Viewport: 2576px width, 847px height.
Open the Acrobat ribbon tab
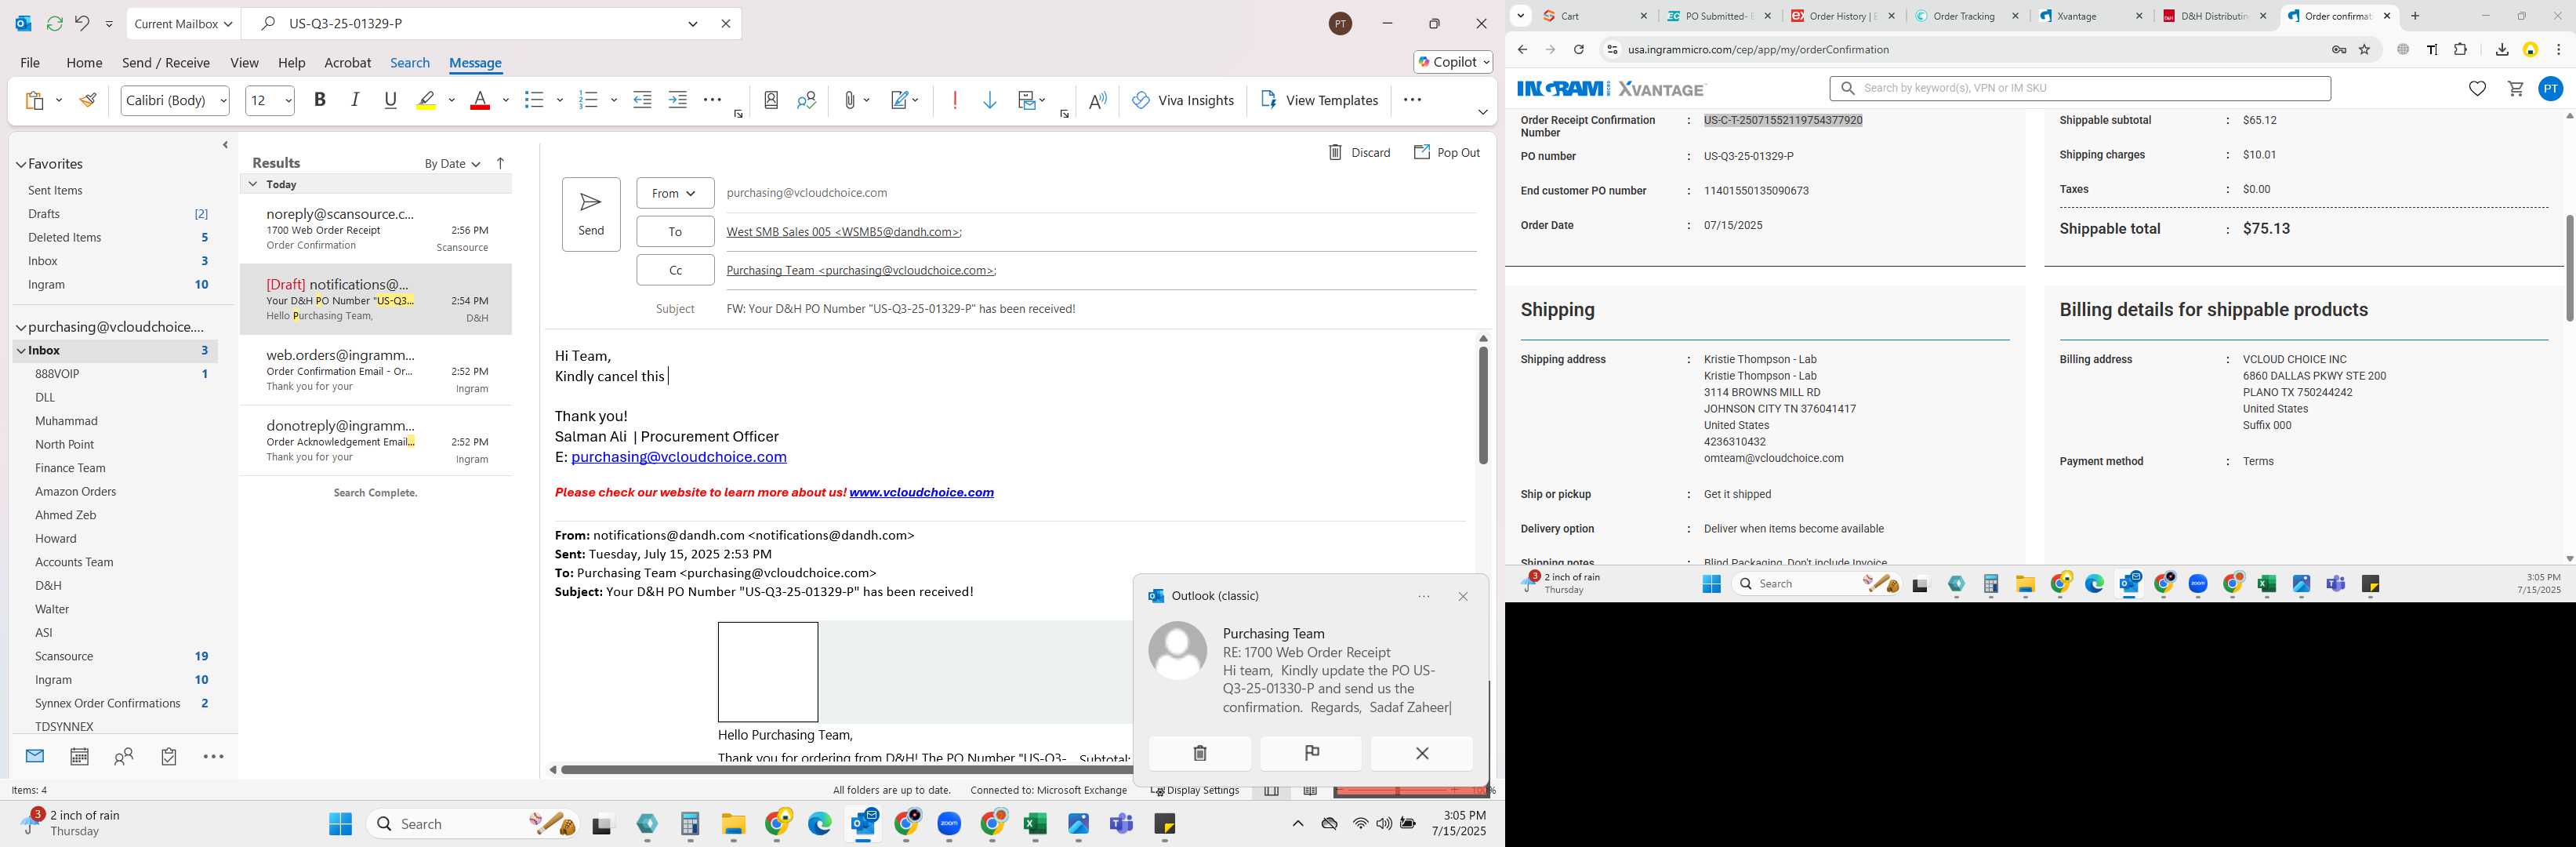pos(348,62)
